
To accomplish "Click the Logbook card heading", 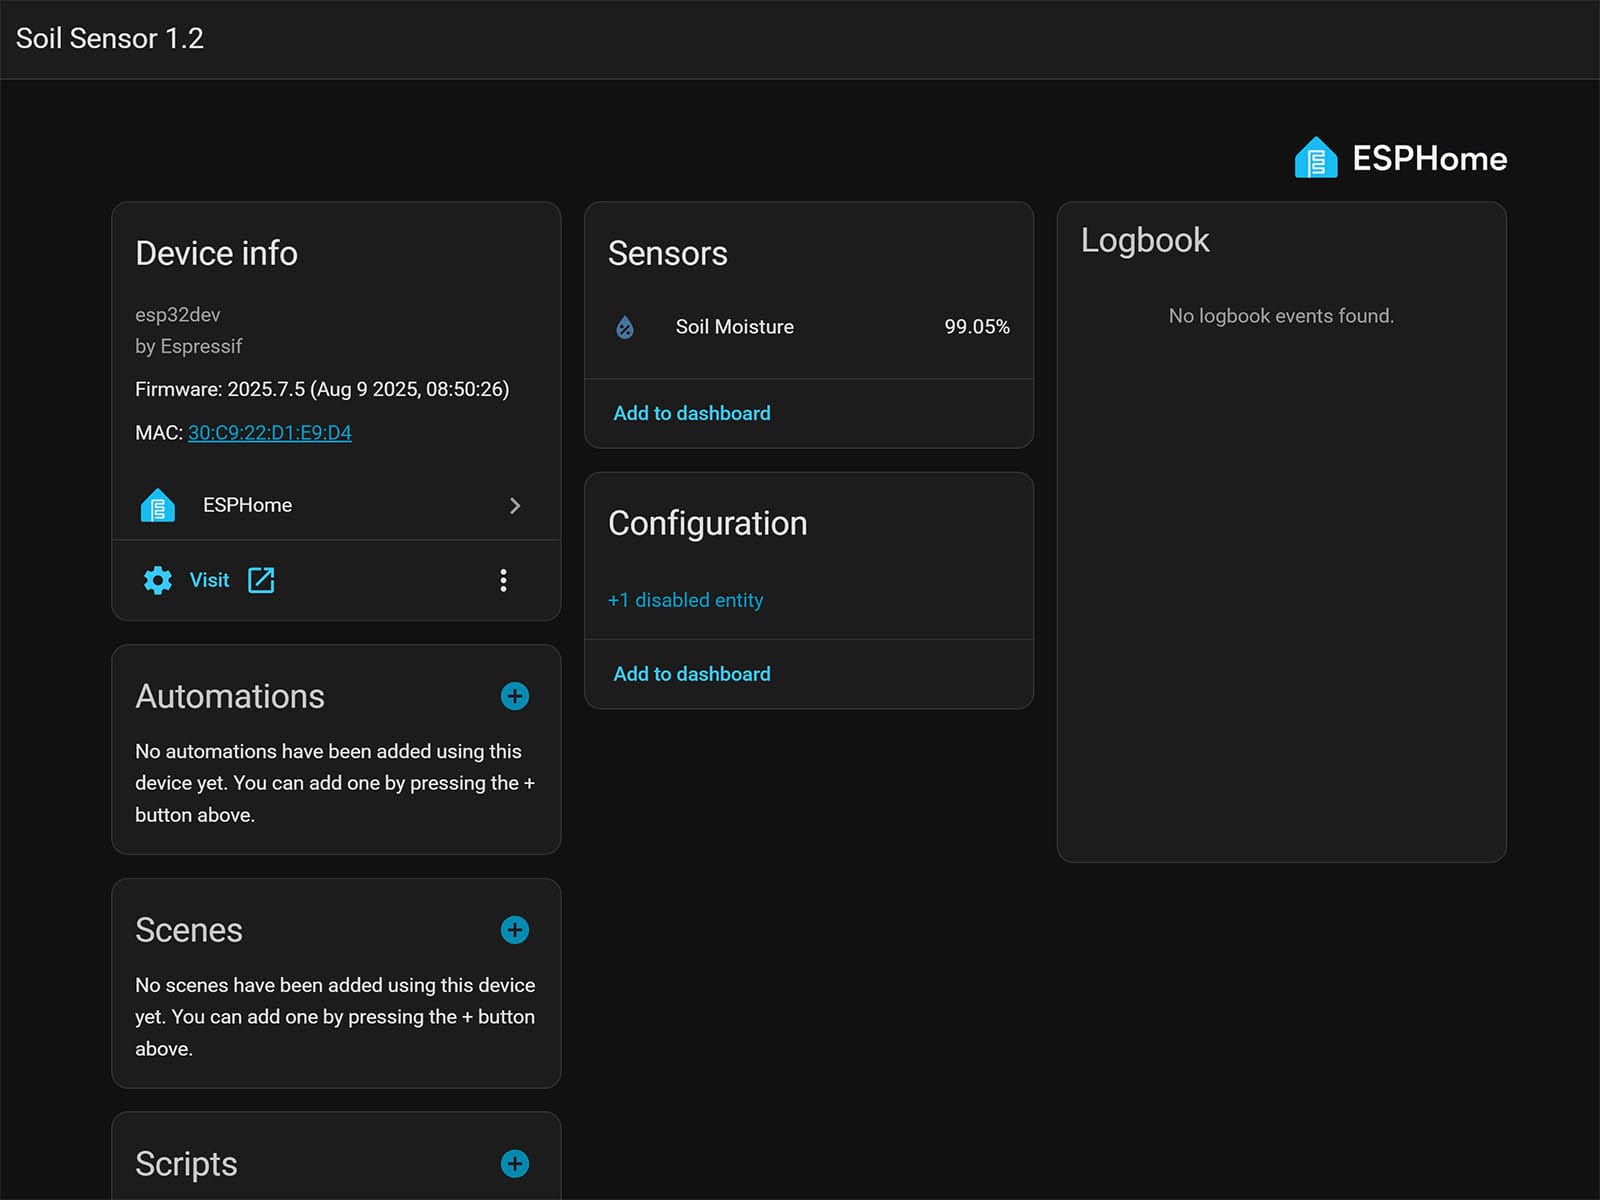I will pyautogui.click(x=1145, y=240).
